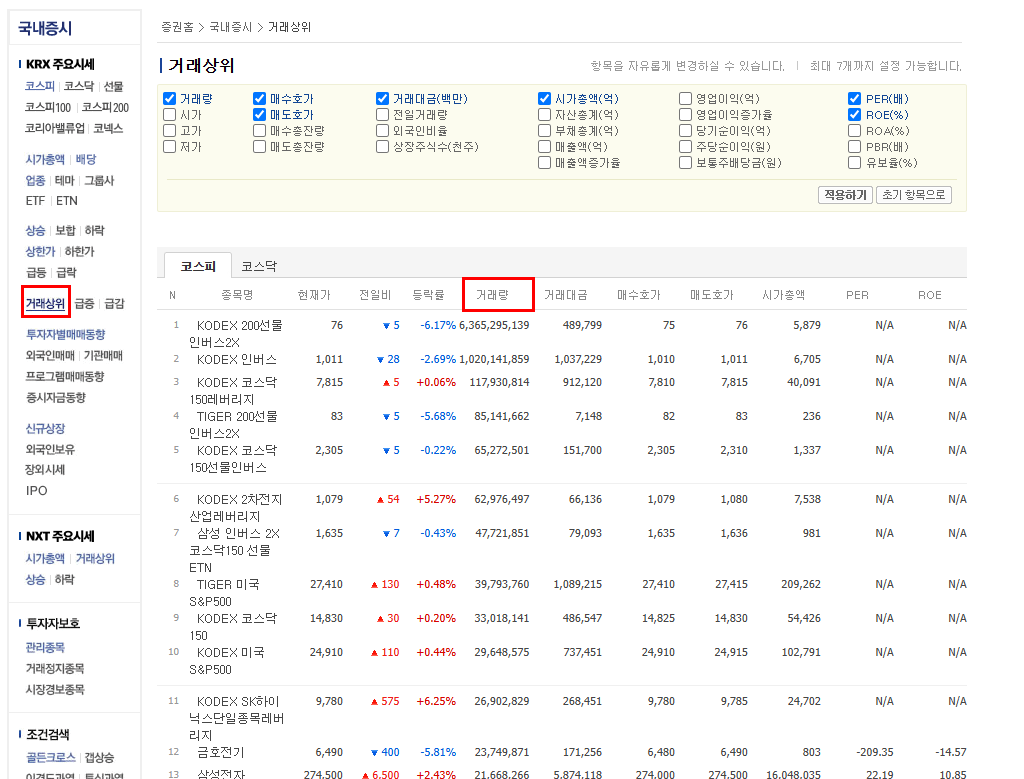Image resolution: width=1024 pixels, height=779 pixels.
Task: Enable the ROA(%) checkbox
Action: 855,131
